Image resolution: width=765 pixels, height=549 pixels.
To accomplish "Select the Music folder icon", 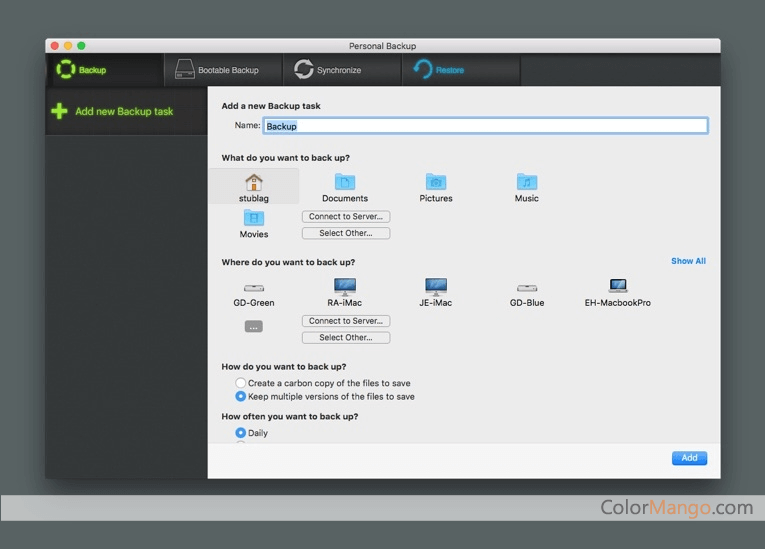I will [527, 182].
